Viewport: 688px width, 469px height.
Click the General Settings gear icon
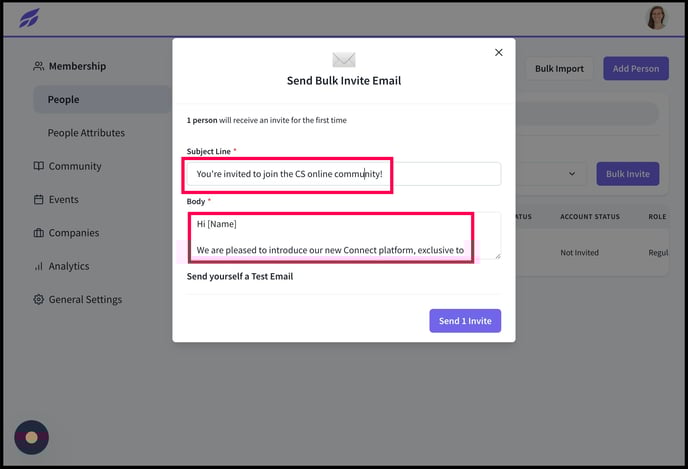(39, 300)
